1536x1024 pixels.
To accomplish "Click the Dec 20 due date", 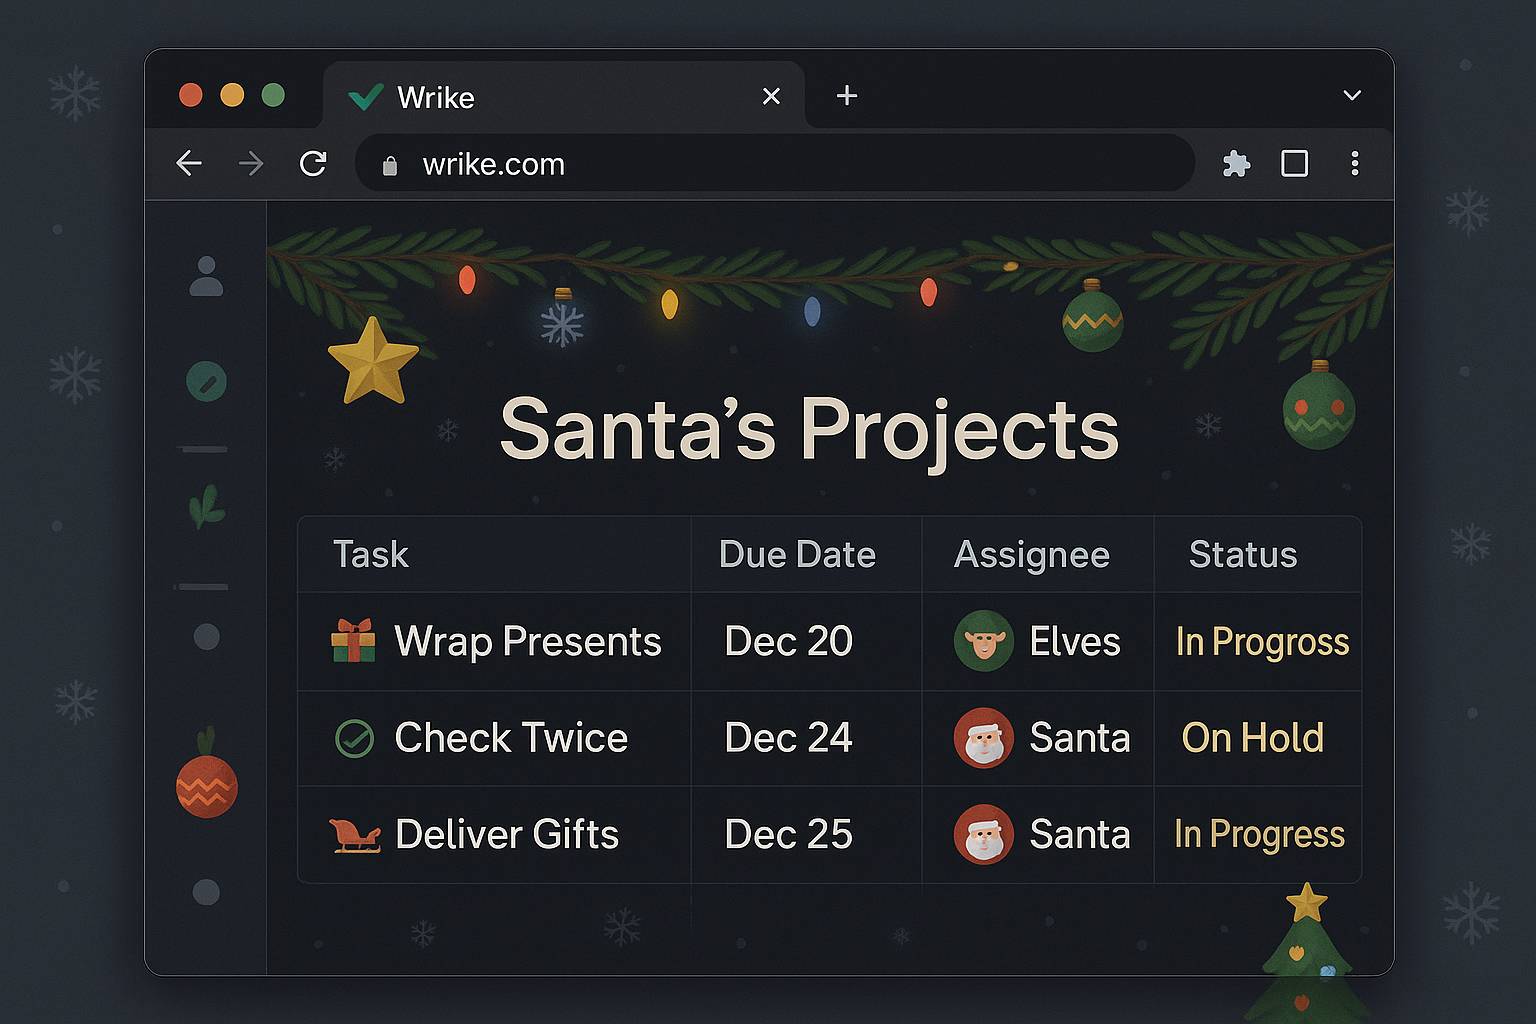I will tap(788, 641).
